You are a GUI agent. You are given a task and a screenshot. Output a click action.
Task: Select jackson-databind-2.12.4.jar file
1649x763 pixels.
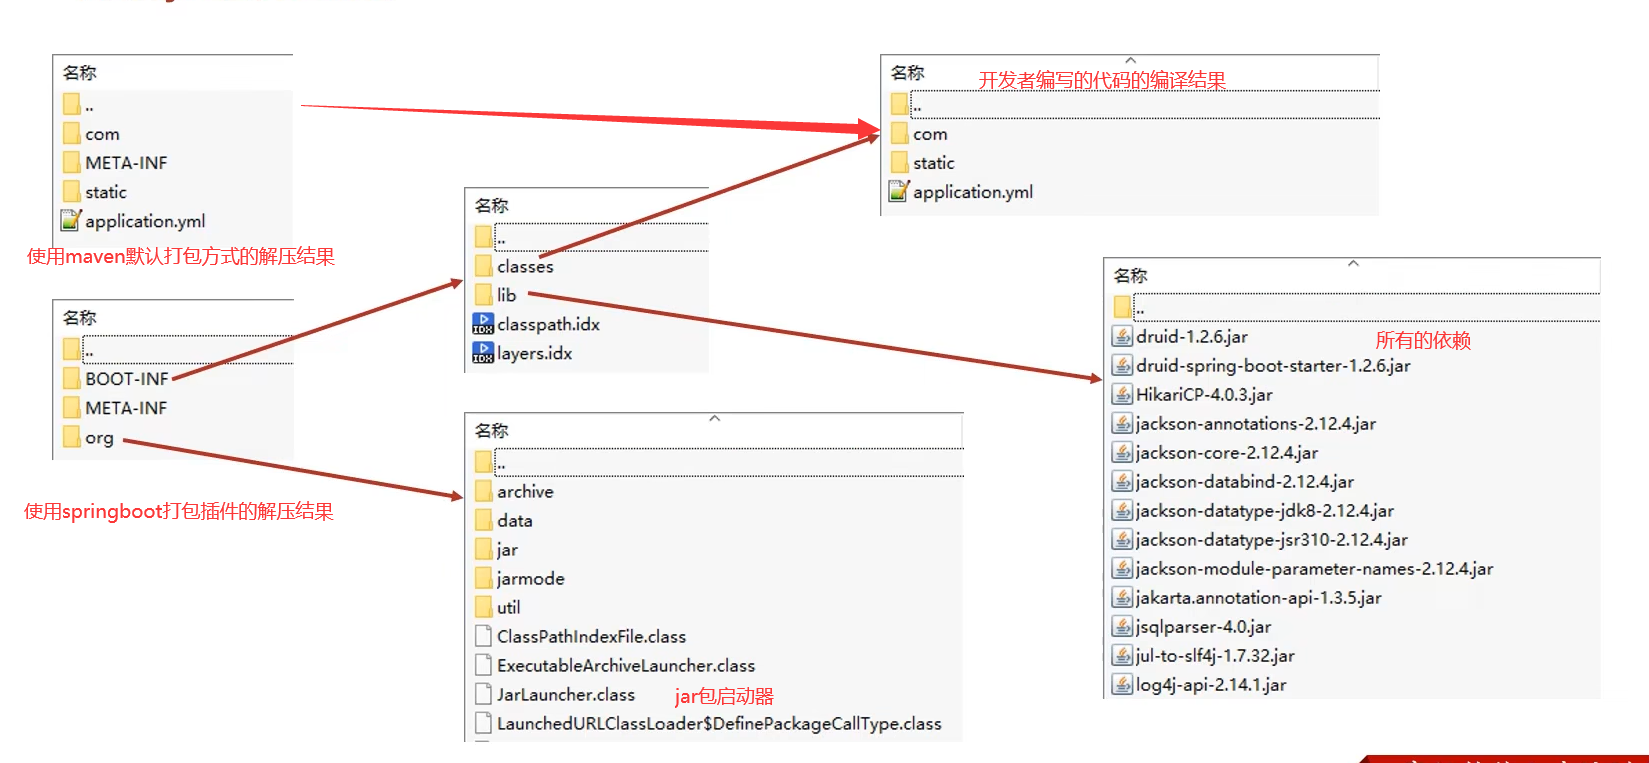[x=1244, y=482]
